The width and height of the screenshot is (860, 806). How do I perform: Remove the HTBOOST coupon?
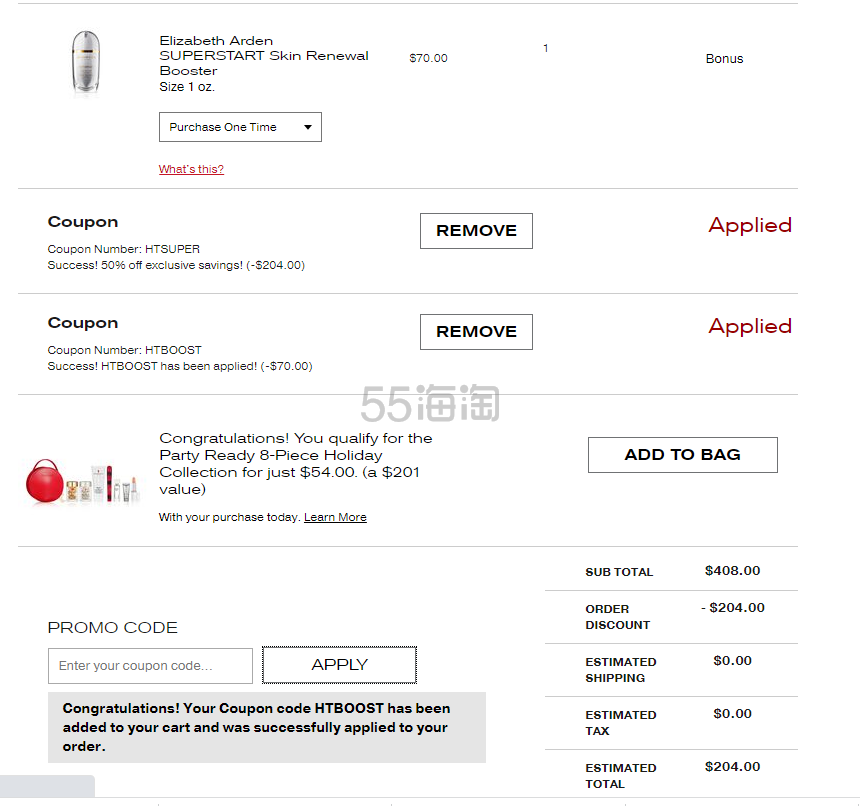coord(476,332)
